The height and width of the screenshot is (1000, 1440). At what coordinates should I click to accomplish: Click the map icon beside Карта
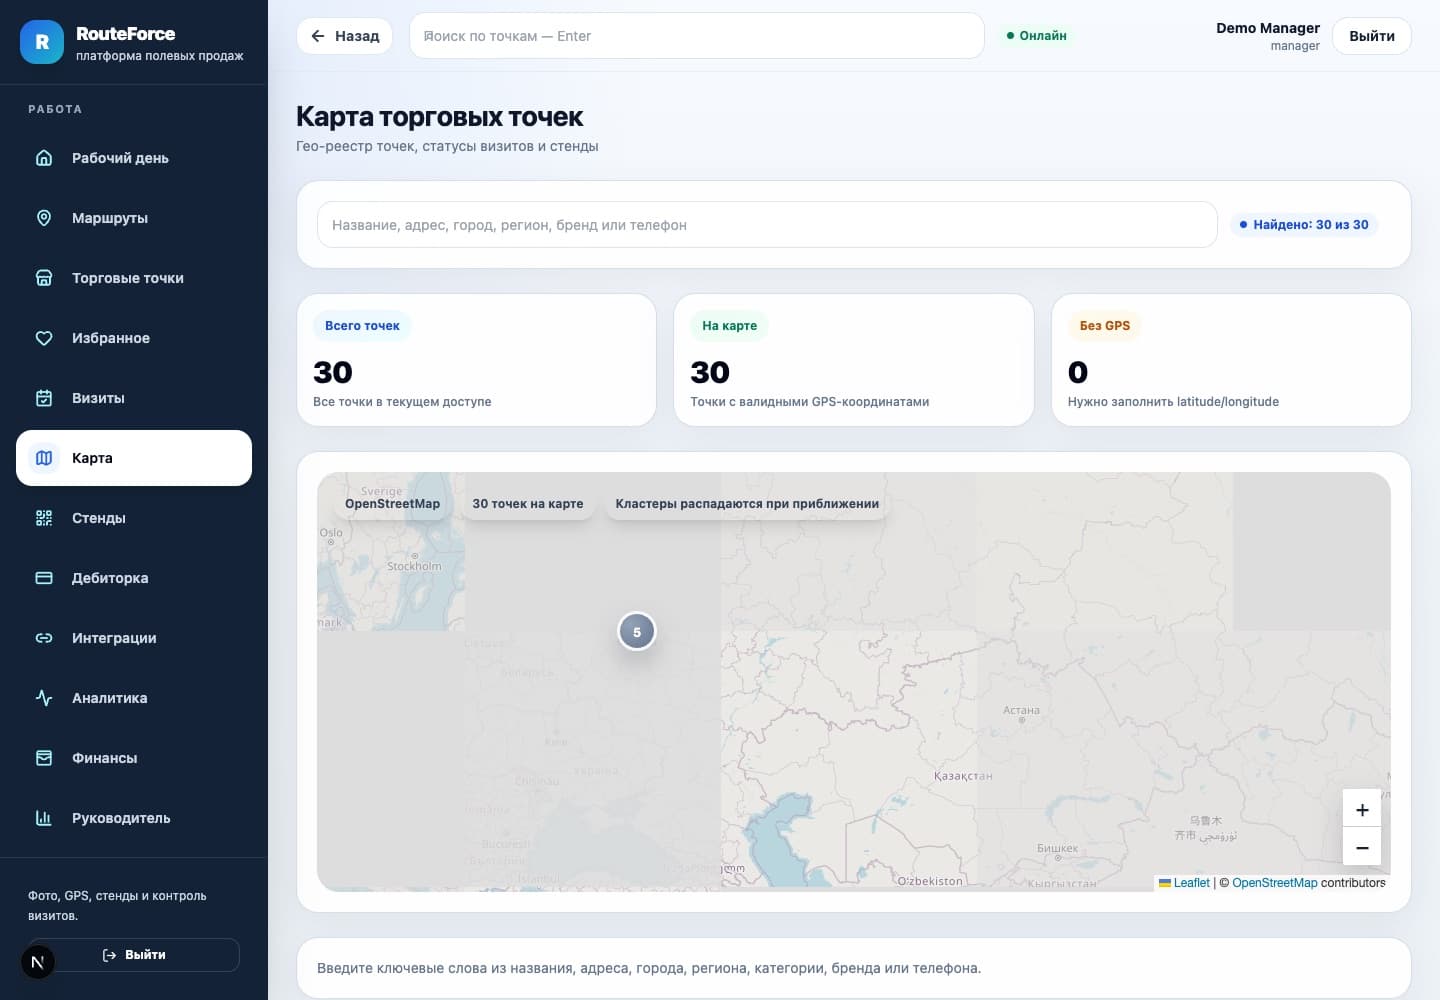44,458
